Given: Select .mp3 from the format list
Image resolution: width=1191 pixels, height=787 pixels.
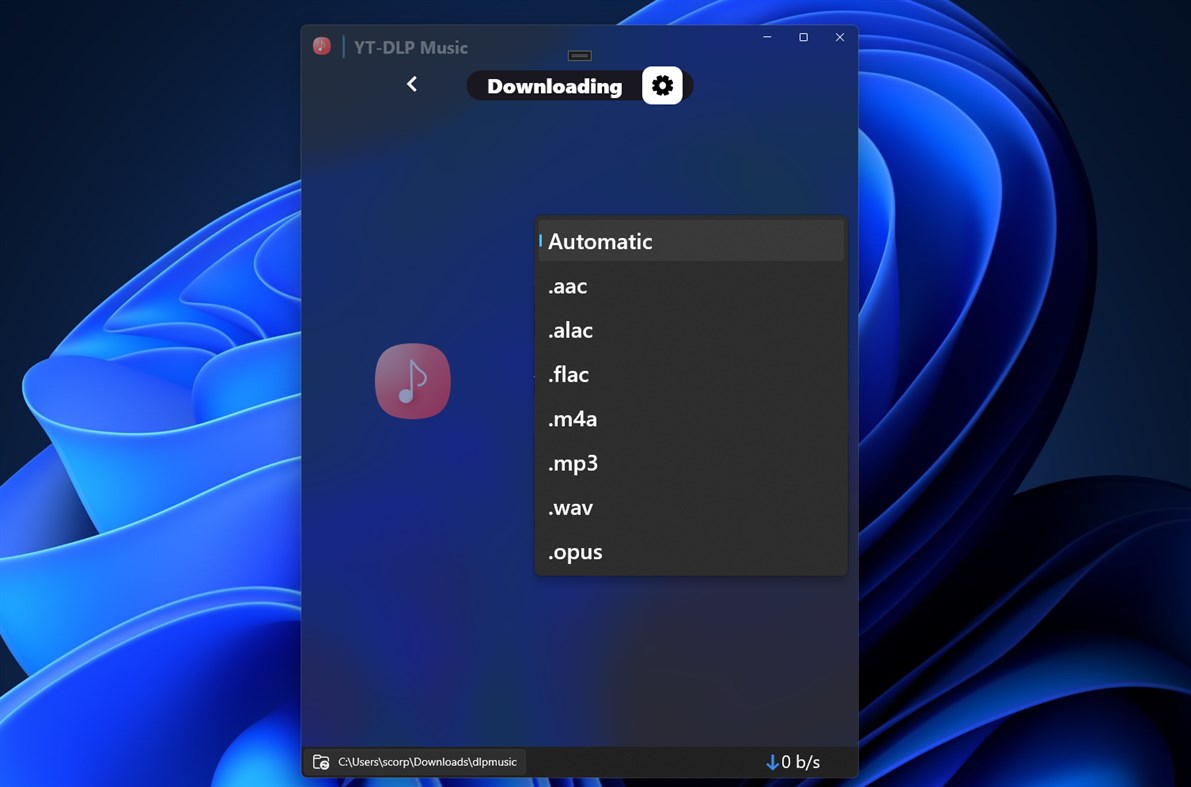Looking at the screenshot, I should (691, 463).
